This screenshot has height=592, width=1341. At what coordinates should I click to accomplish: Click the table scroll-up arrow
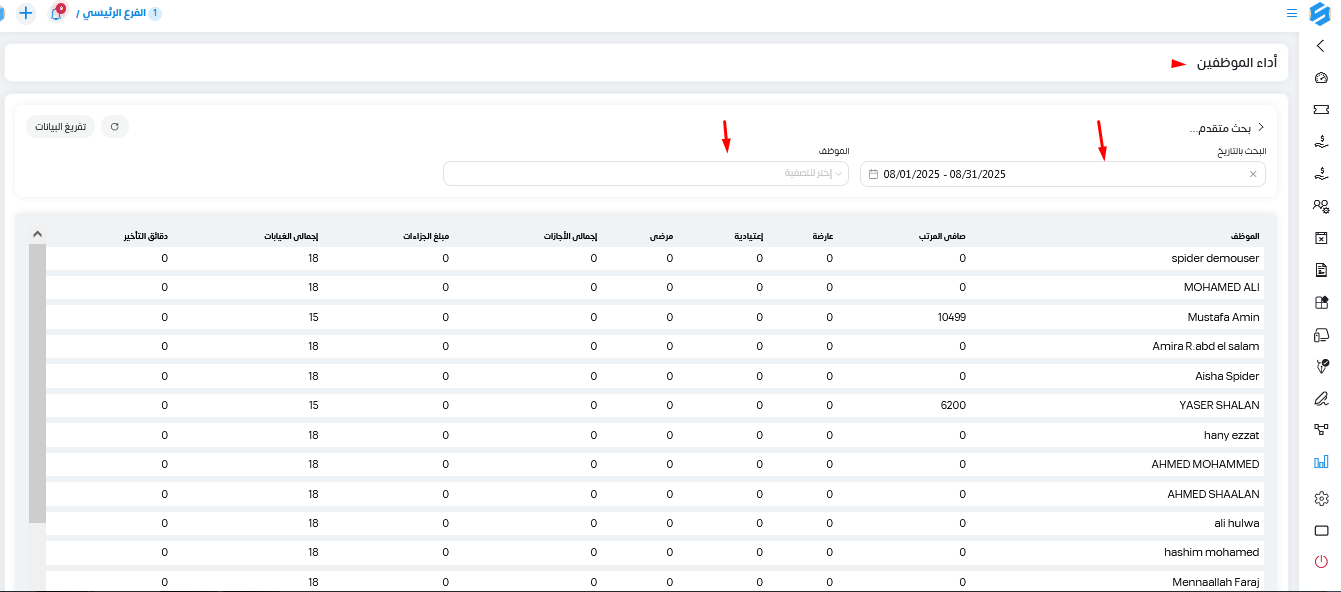(x=37, y=234)
